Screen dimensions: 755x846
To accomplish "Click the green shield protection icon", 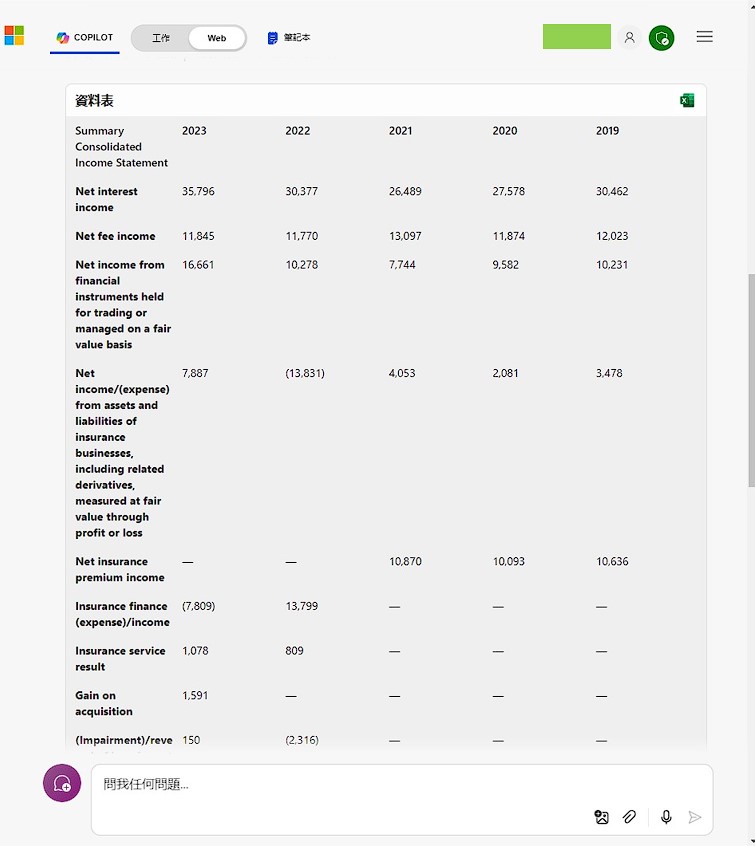I will pos(661,38).
